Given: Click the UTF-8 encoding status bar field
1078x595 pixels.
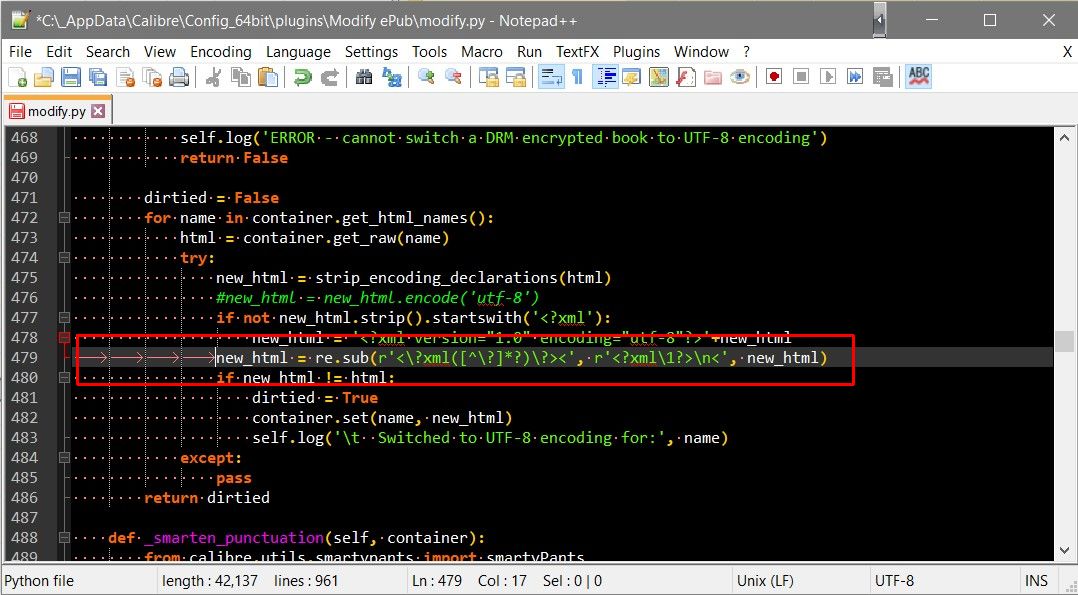Looking at the screenshot, I should 894,581.
